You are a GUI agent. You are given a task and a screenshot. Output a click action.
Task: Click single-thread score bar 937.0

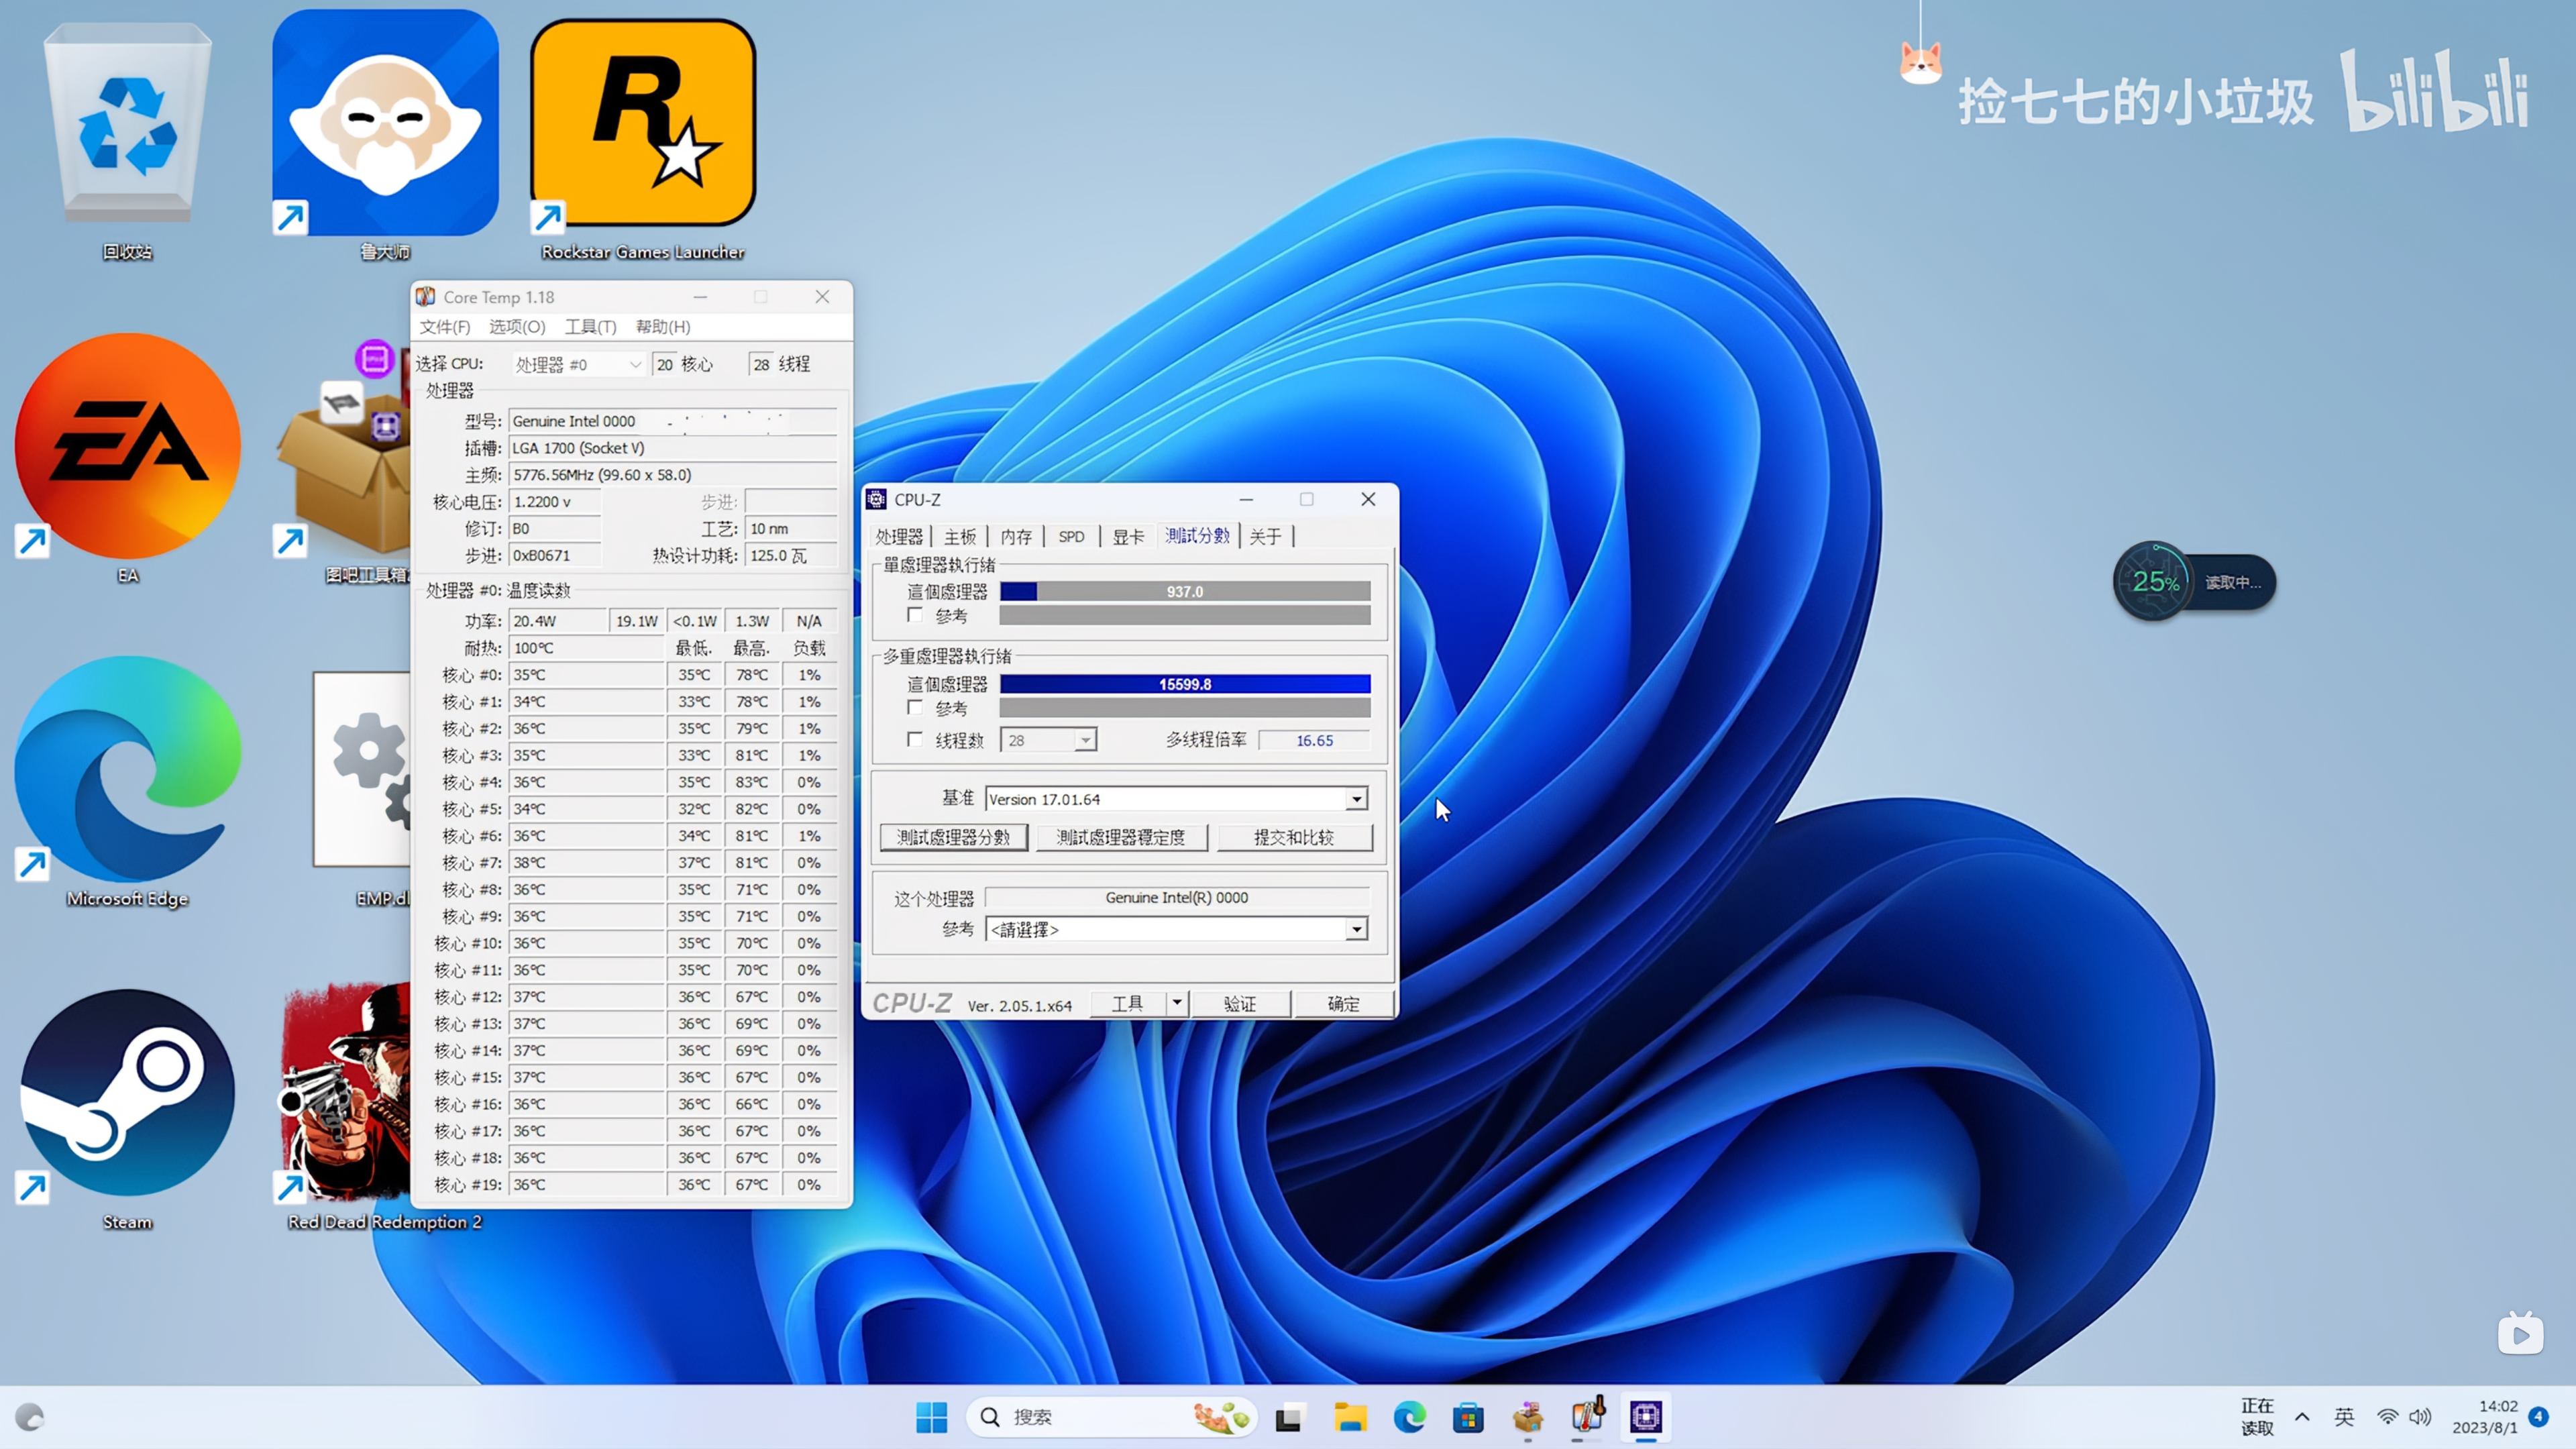(1185, 592)
